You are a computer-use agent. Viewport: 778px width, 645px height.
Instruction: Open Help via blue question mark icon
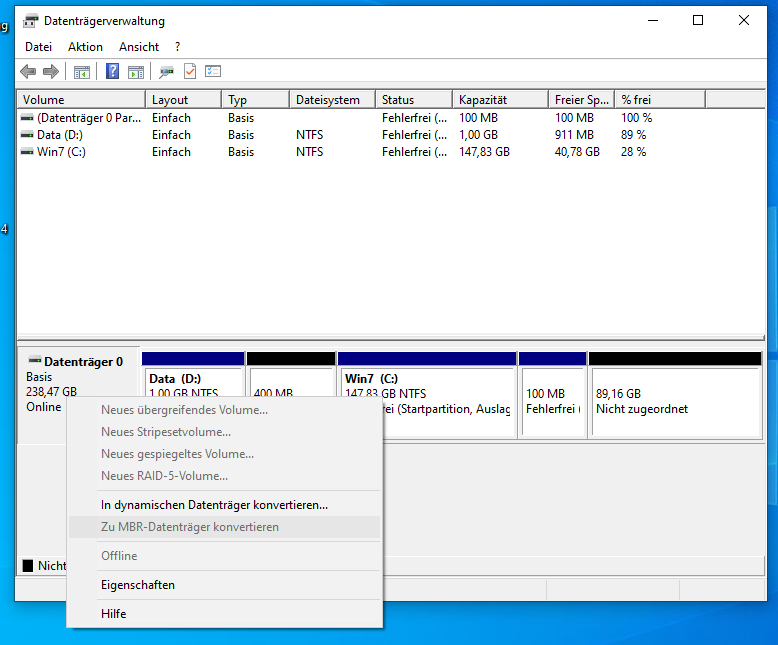tap(113, 71)
